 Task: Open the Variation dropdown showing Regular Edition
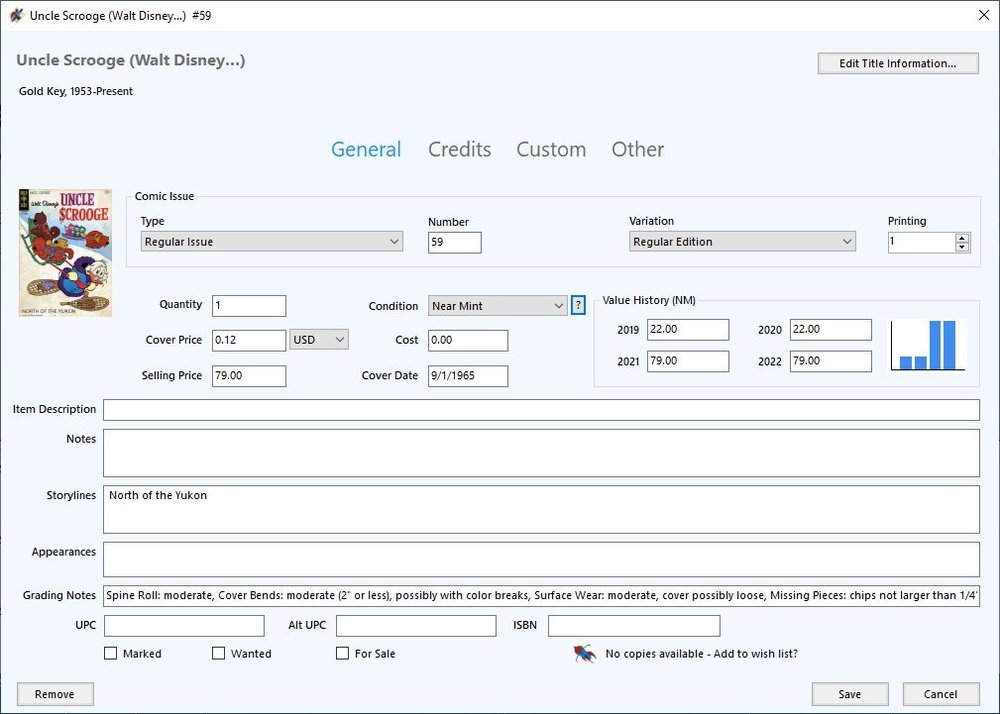tap(742, 242)
